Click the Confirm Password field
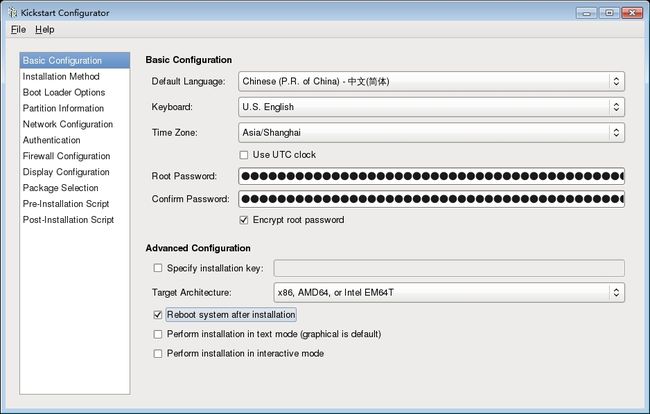 [x=431, y=199]
